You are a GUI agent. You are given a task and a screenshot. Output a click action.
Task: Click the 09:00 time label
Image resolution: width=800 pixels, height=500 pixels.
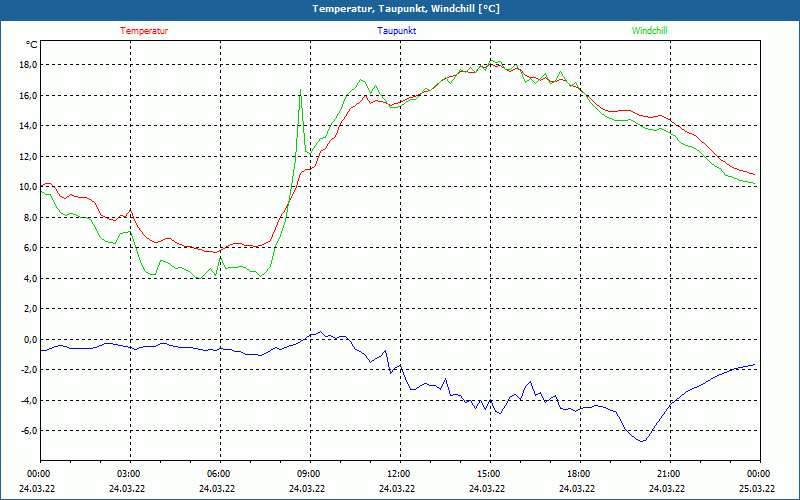[x=310, y=474]
